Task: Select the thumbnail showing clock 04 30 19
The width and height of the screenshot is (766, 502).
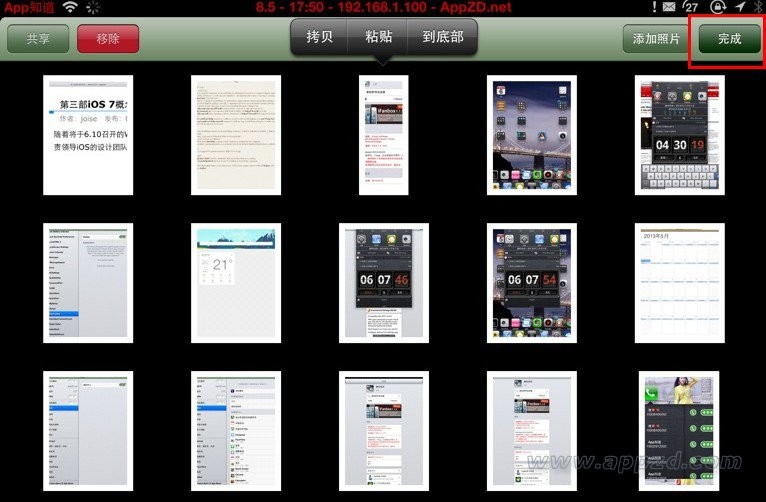Action: [680, 135]
